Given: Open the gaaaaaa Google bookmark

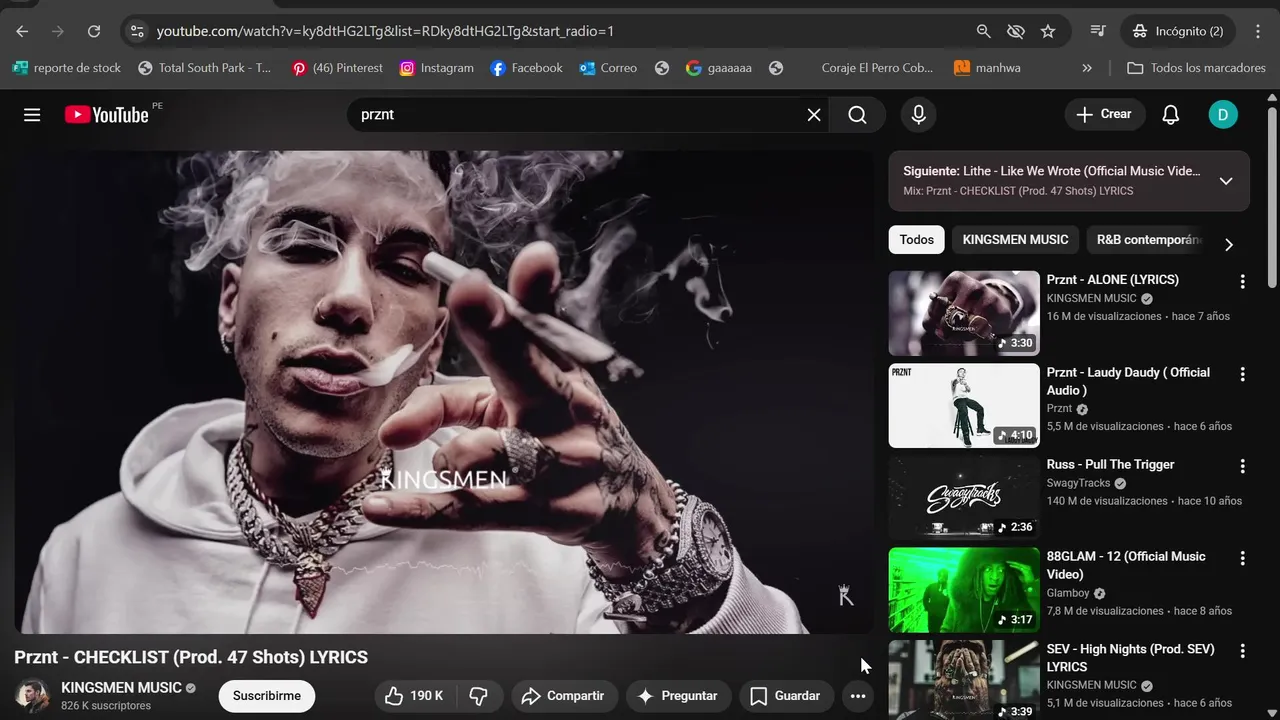Looking at the screenshot, I should pyautogui.click(x=718, y=68).
